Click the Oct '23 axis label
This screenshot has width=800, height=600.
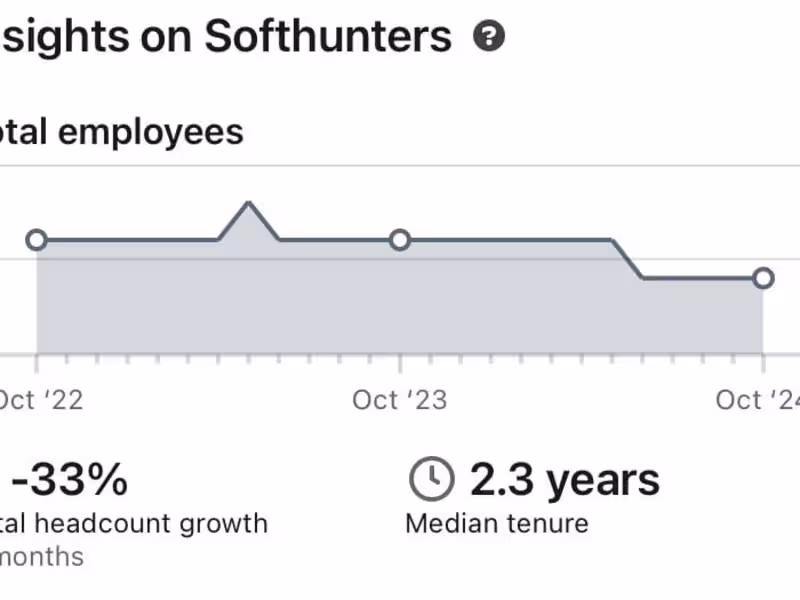tap(399, 401)
